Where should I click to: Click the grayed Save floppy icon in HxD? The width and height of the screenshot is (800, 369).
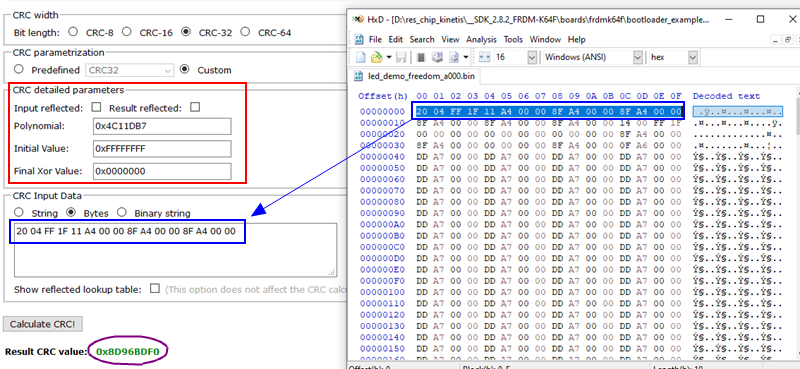click(x=401, y=57)
